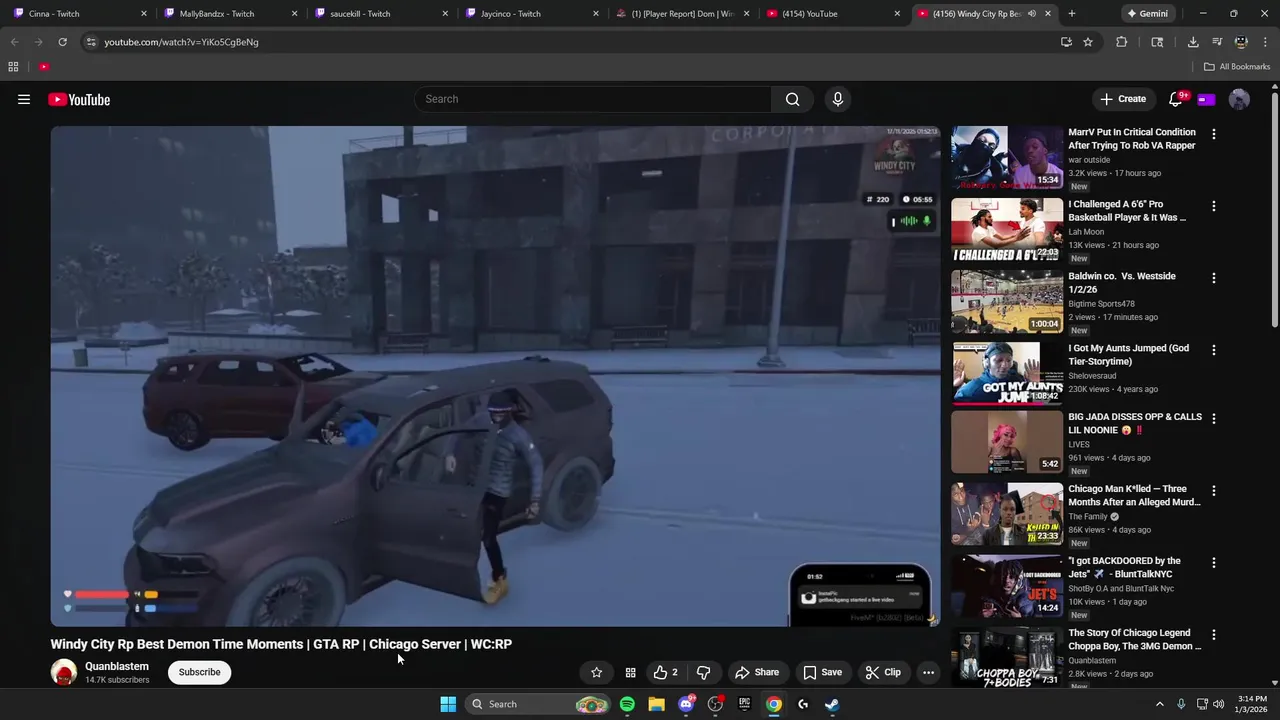Open the more actions ellipsis below the video
The image size is (1280, 720).
pyautogui.click(x=928, y=672)
